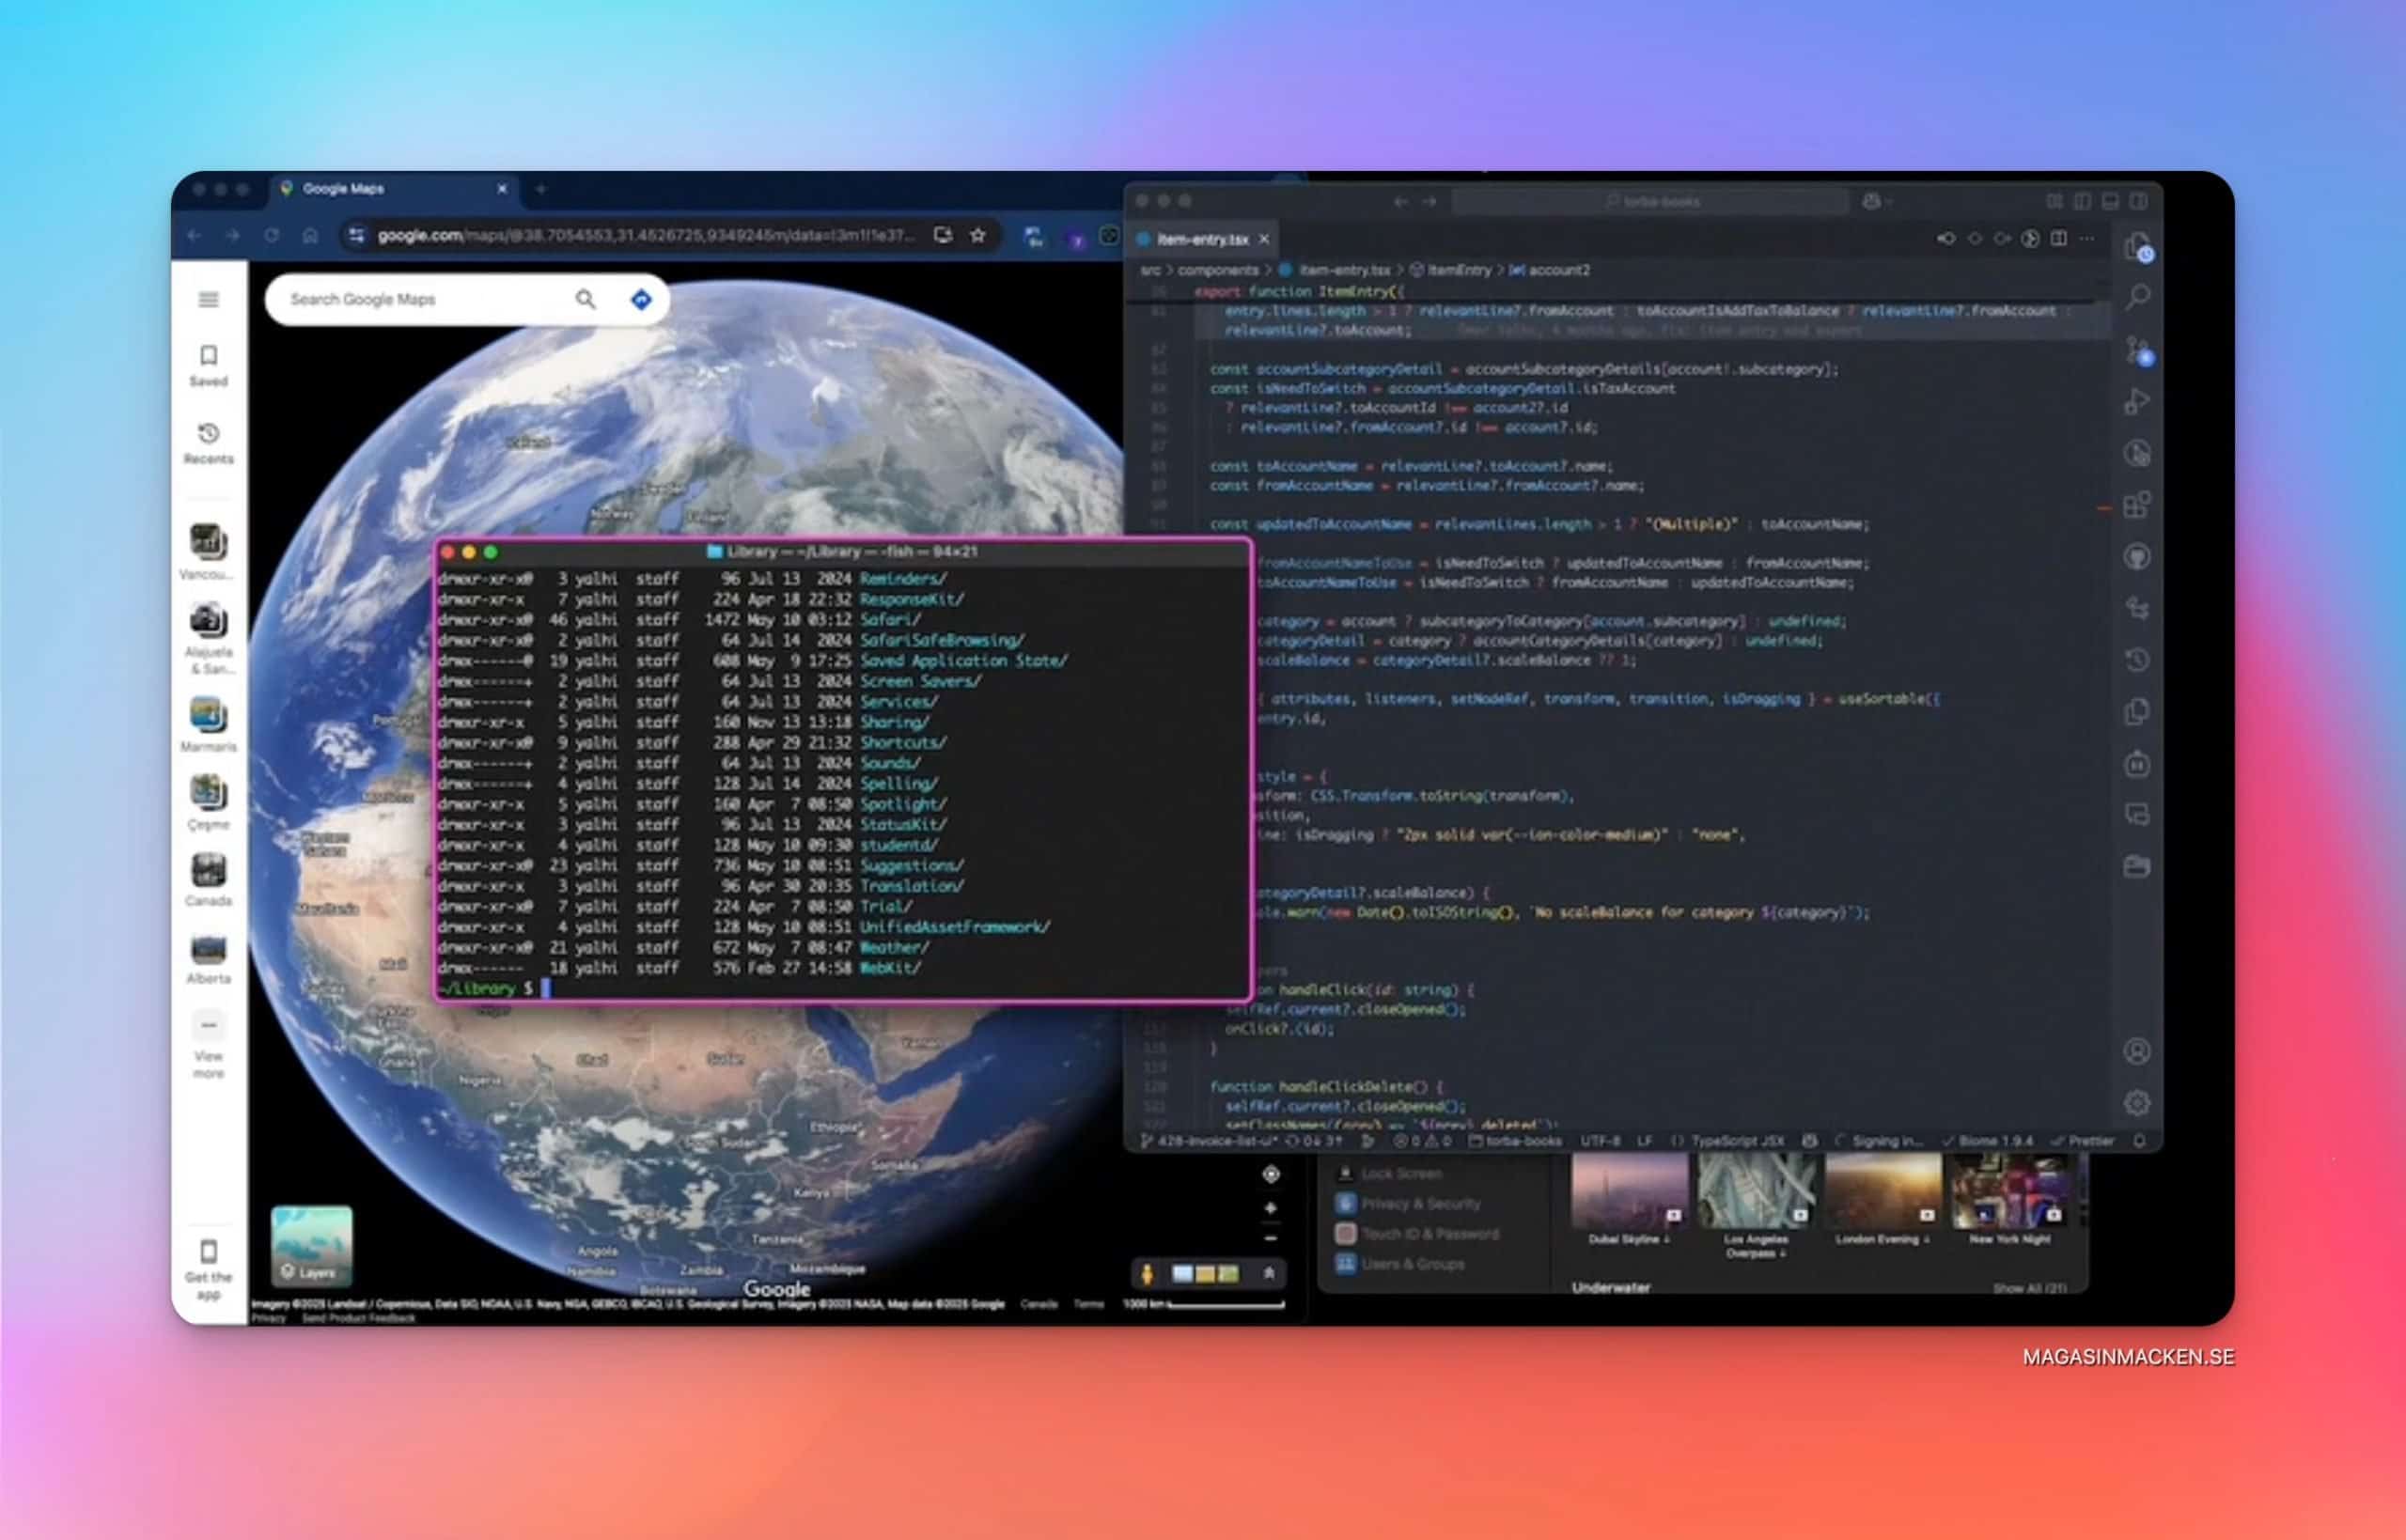
Task: Click the translate extension icon in browser toolbar
Action: 1034,236
